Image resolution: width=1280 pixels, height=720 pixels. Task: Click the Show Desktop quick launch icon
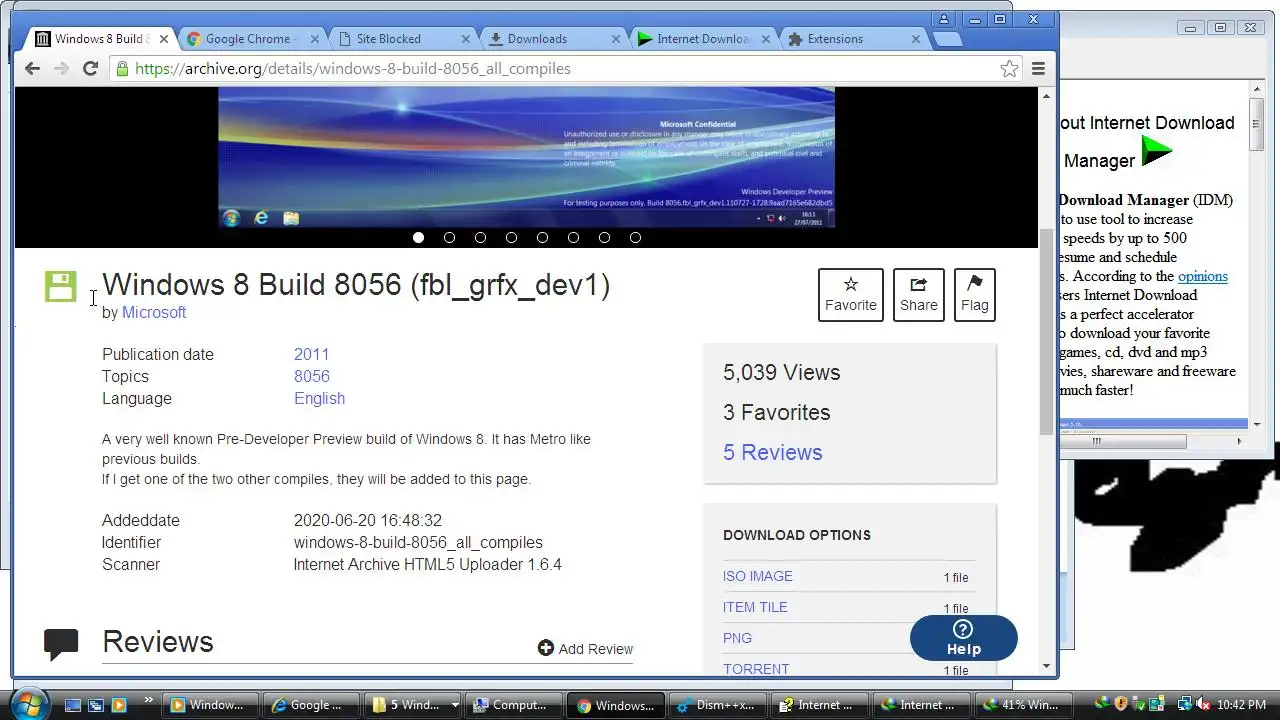click(x=73, y=705)
